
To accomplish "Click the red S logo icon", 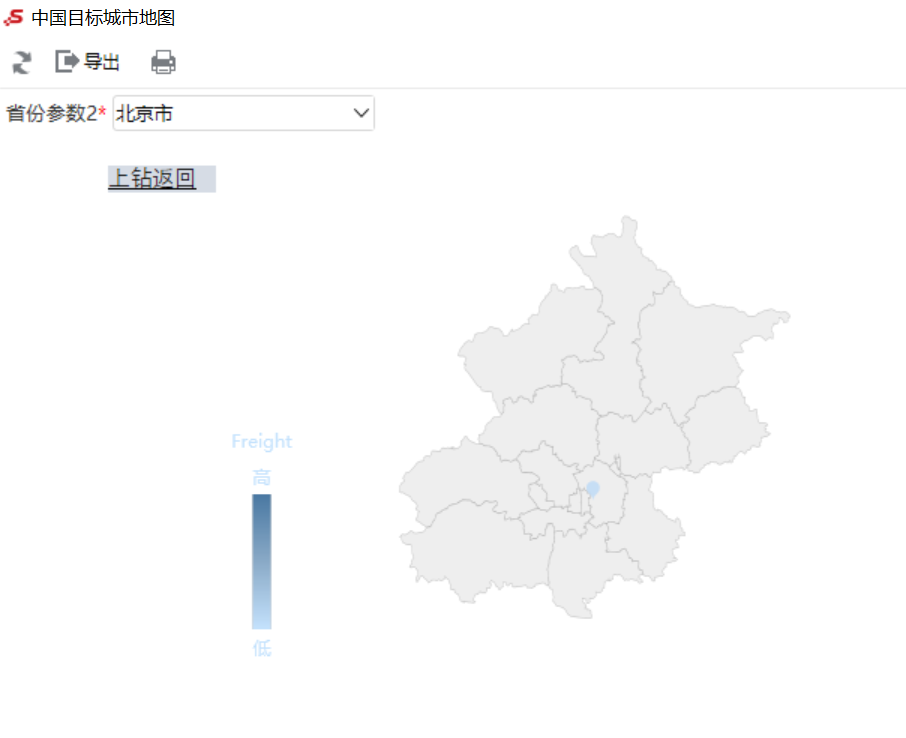I will pyautogui.click(x=13, y=18).
